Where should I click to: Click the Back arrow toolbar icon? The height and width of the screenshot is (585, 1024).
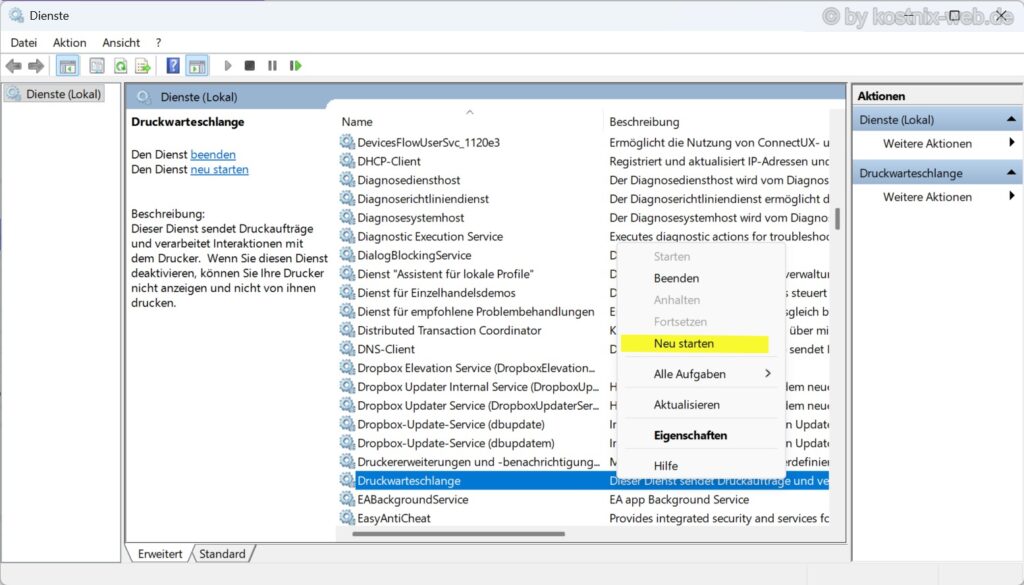[x=14, y=66]
